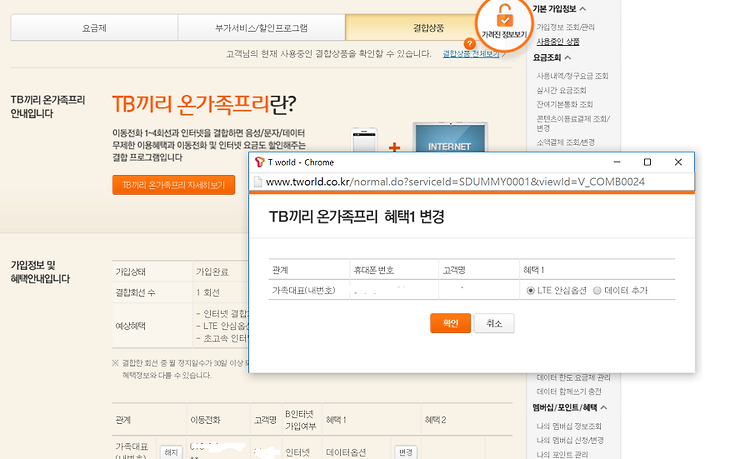The width and height of the screenshot is (750, 459).
Task: Cancel the popup with 취소 button
Action: click(494, 323)
